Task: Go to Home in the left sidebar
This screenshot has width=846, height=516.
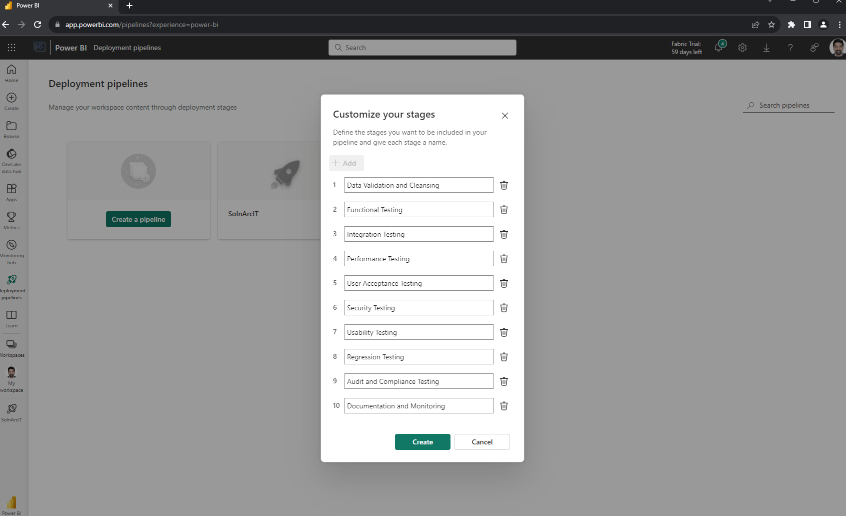Action: click(x=11, y=73)
